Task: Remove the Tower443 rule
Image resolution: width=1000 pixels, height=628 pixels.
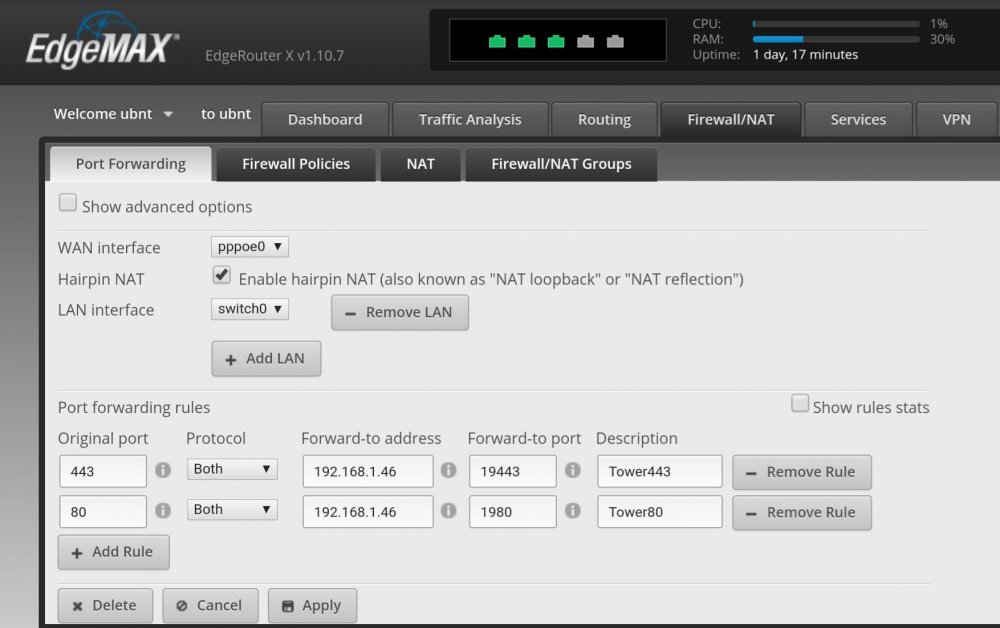Action: tap(802, 472)
